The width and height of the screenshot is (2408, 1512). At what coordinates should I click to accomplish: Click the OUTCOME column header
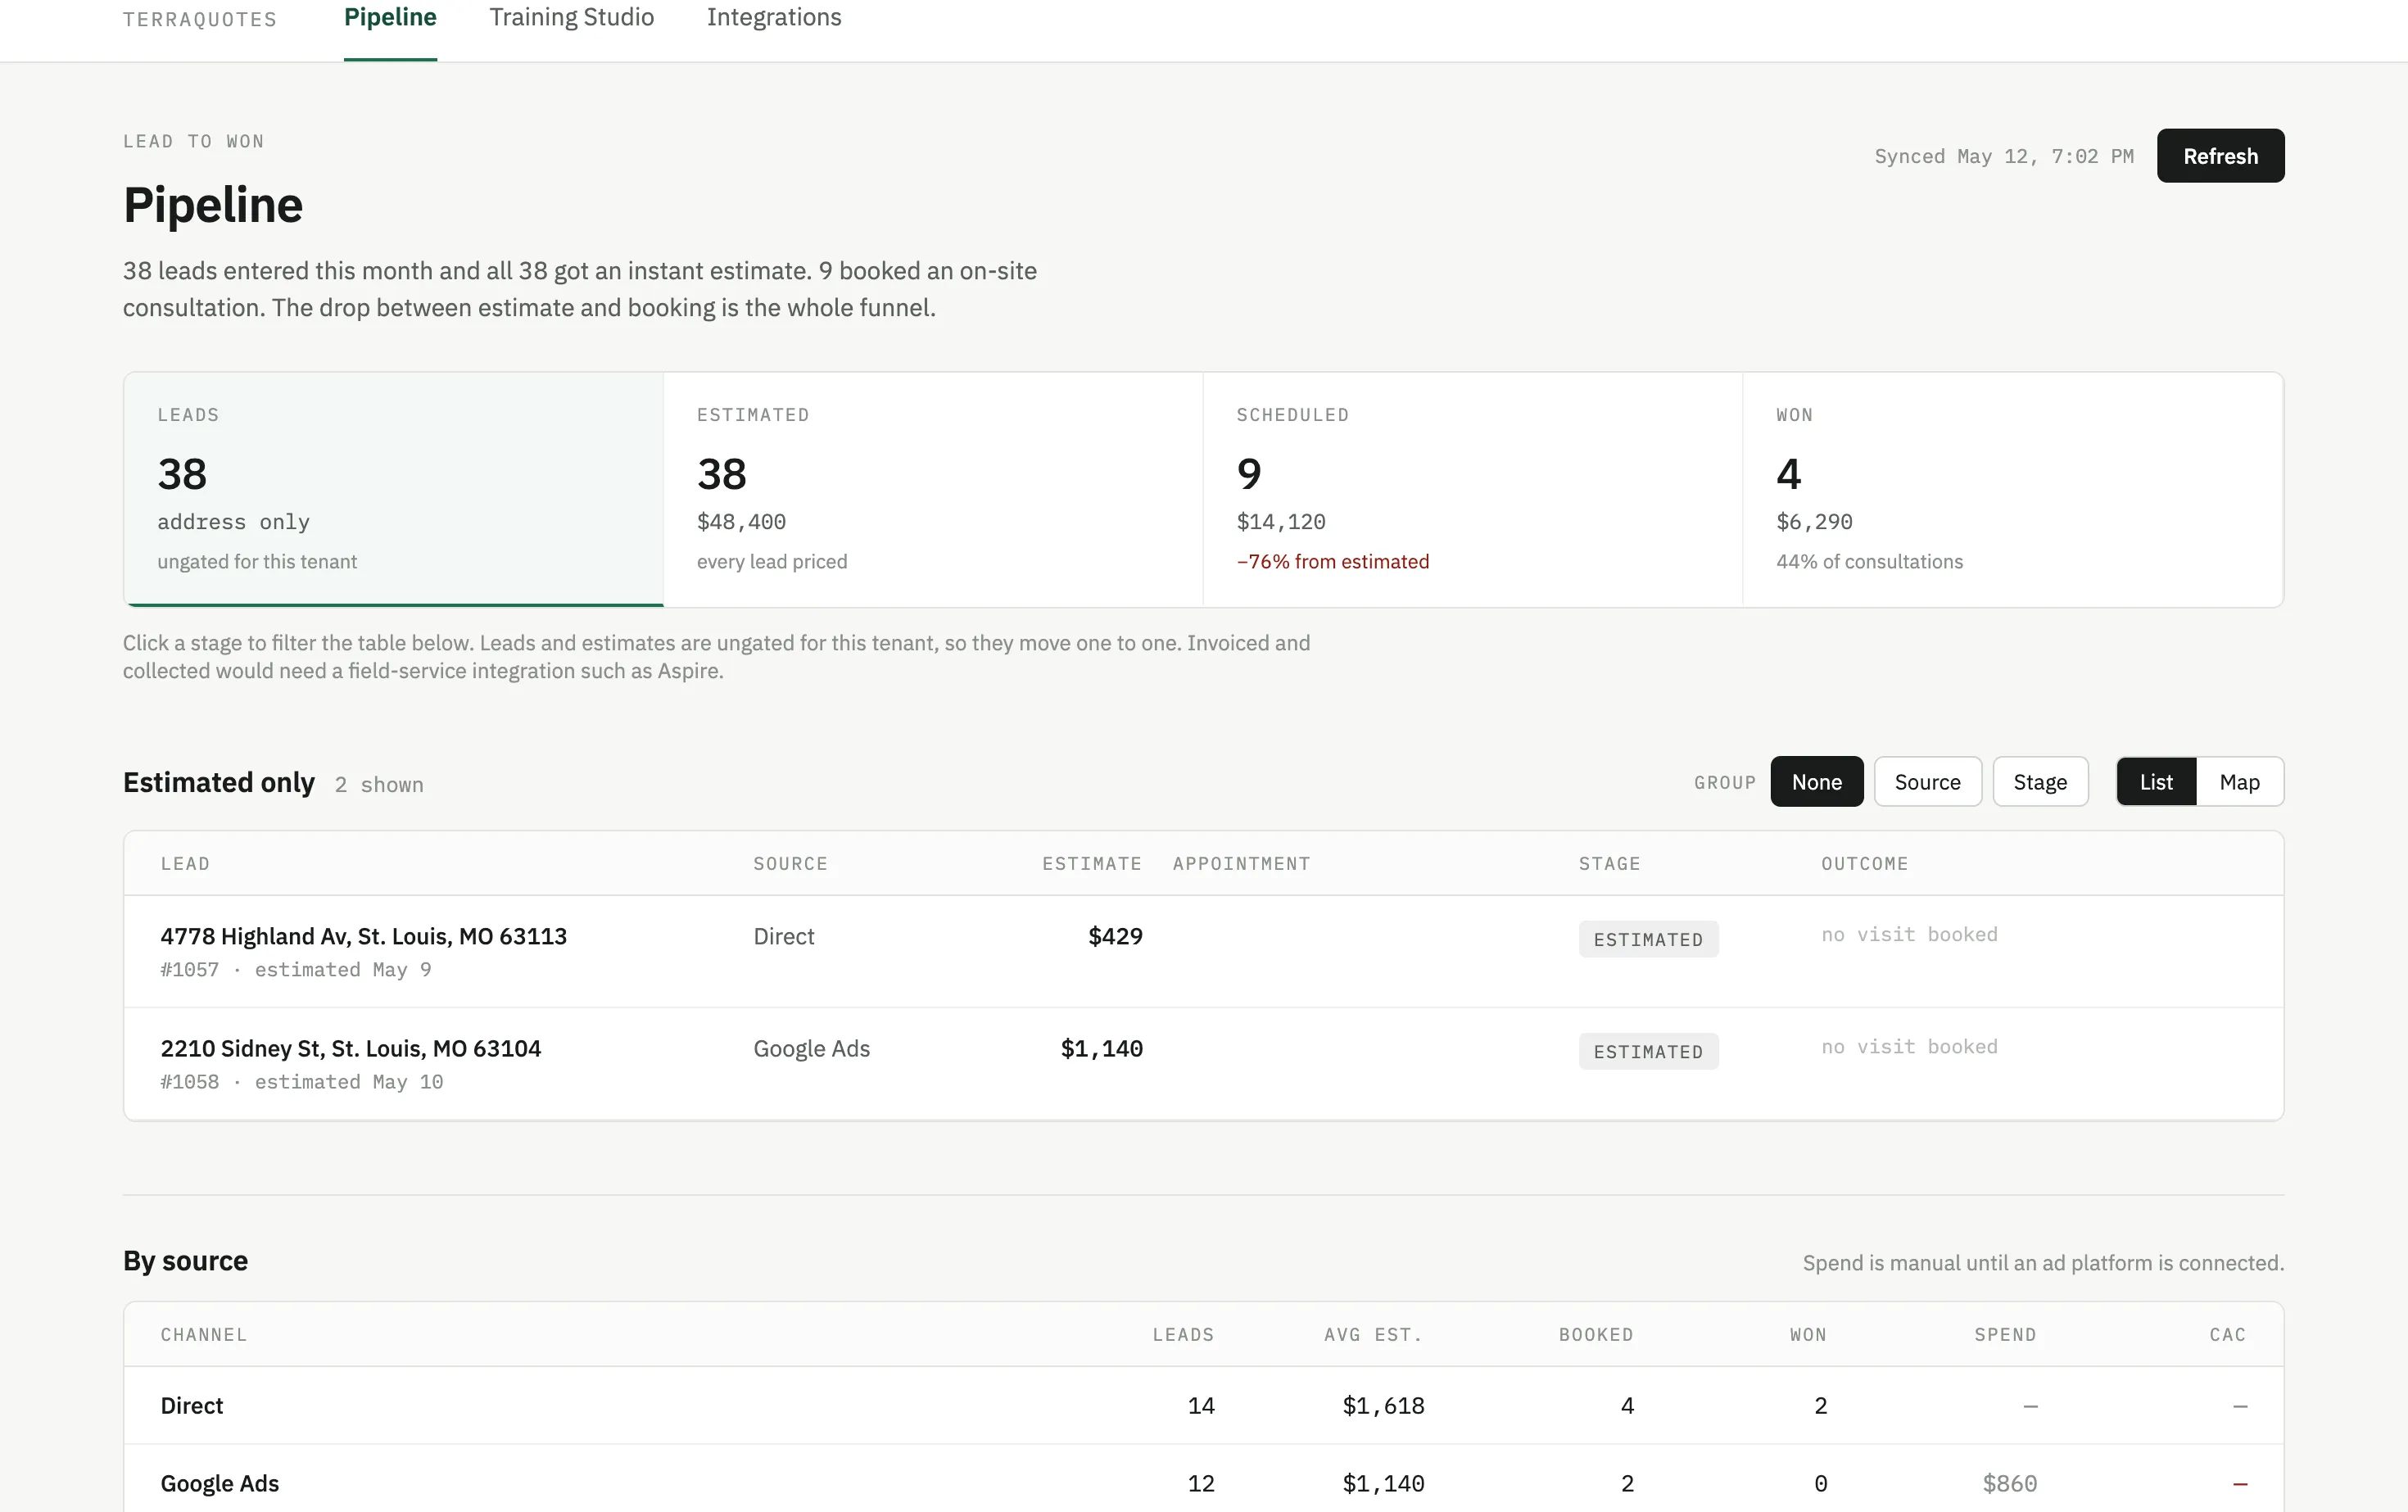tap(1864, 864)
